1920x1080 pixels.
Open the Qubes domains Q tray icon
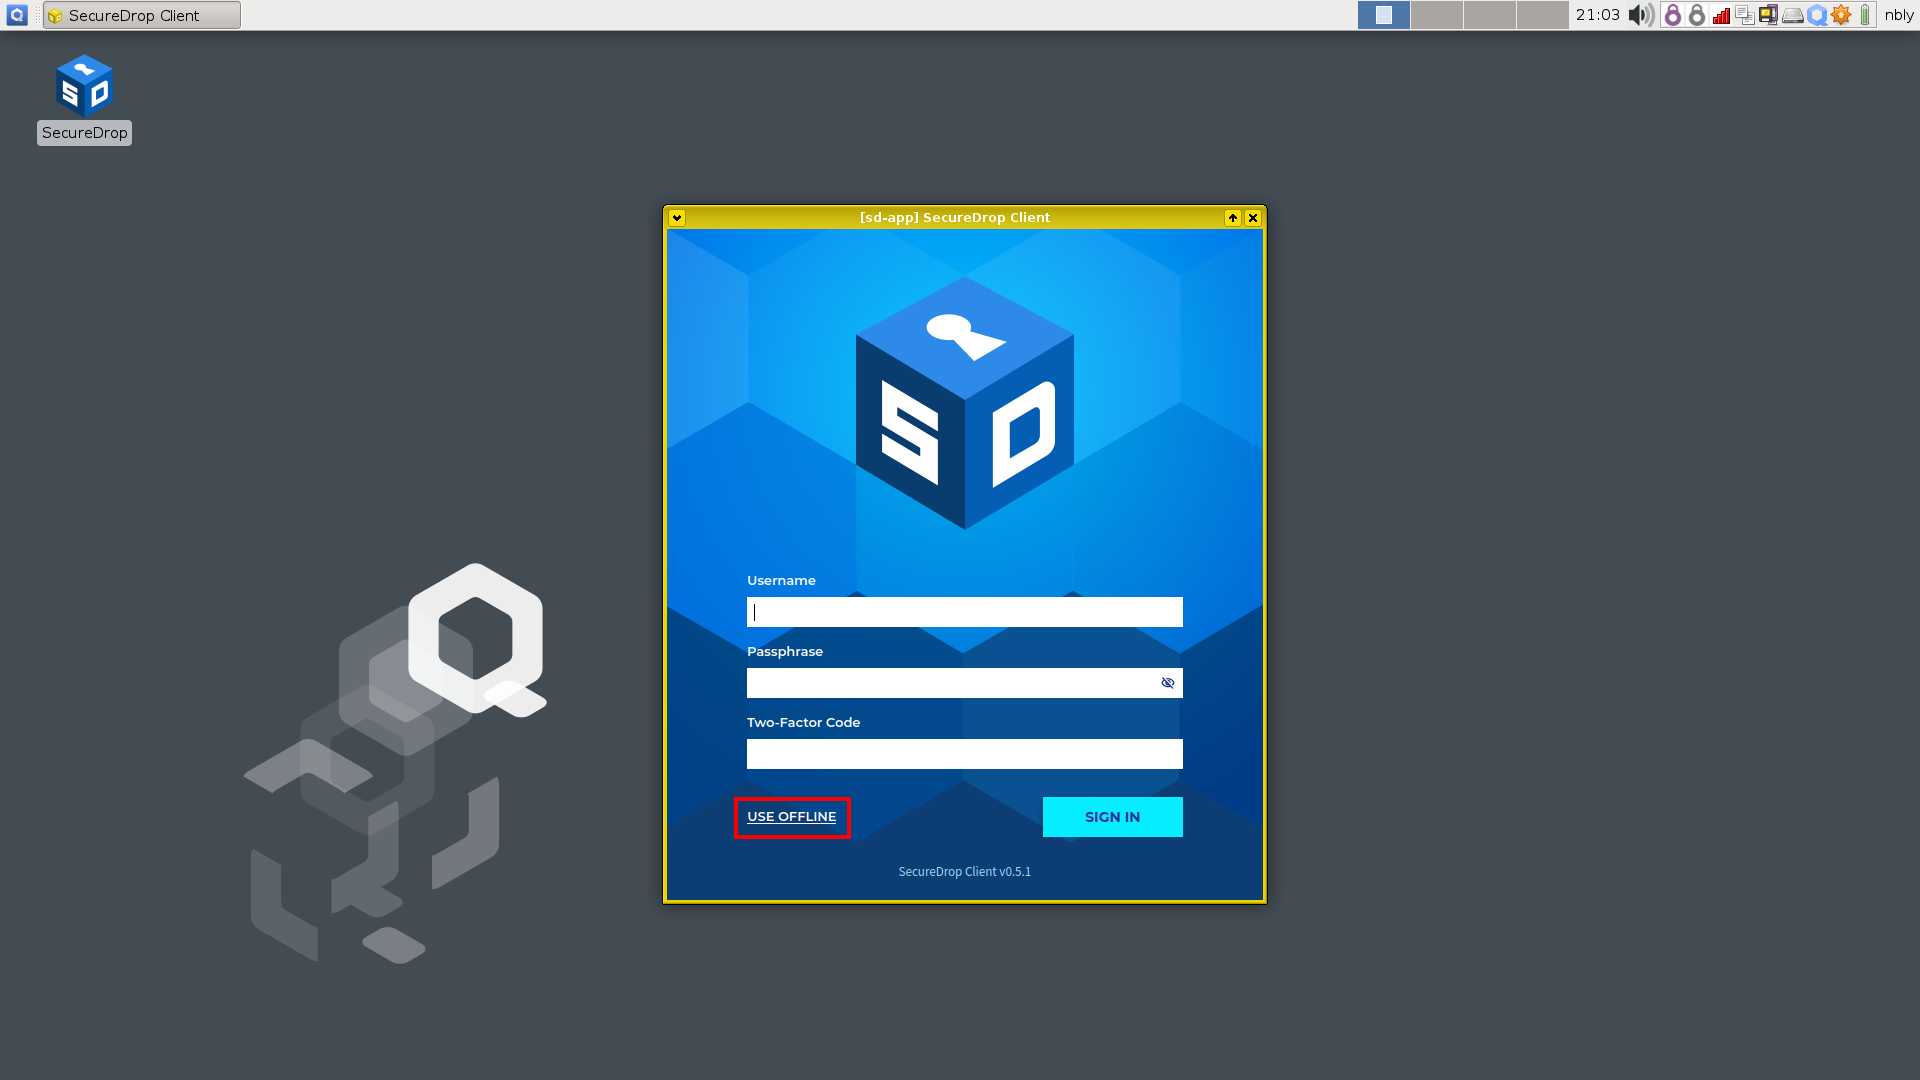click(x=1817, y=15)
